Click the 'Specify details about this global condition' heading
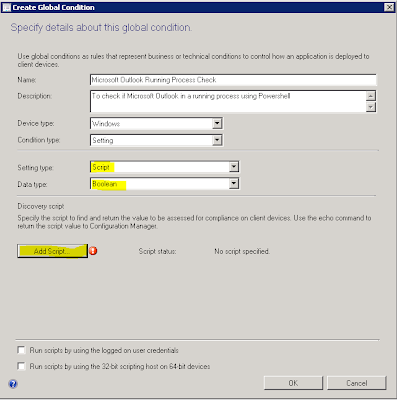Image resolution: width=397 pixels, height=400 pixels. coord(101,28)
